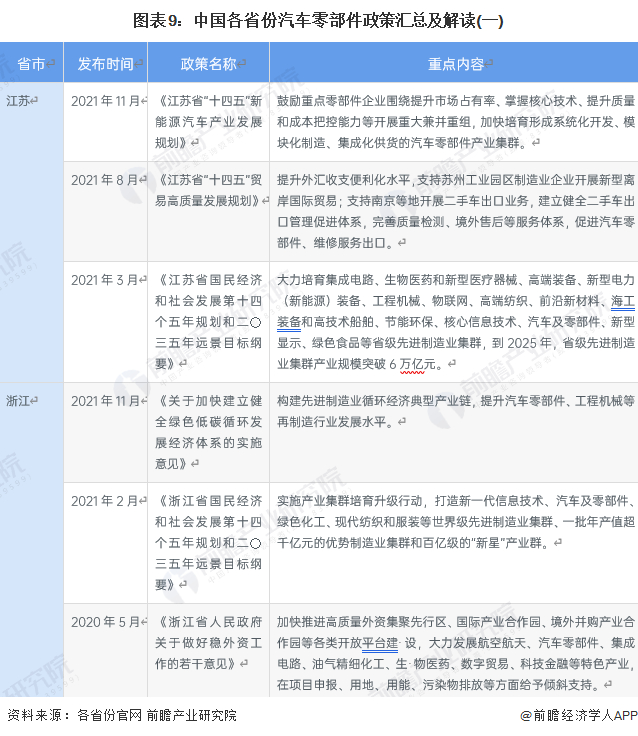This screenshot has height=736, width=638.
Task: Click the content starting 实施产业集群培育升级行动
Action: [x=455, y=522]
